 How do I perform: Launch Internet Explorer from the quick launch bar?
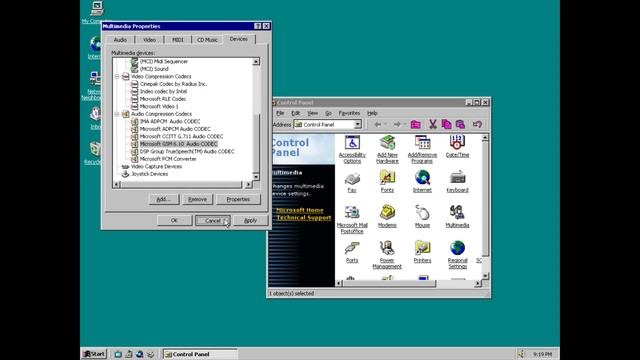click(139, 354)
